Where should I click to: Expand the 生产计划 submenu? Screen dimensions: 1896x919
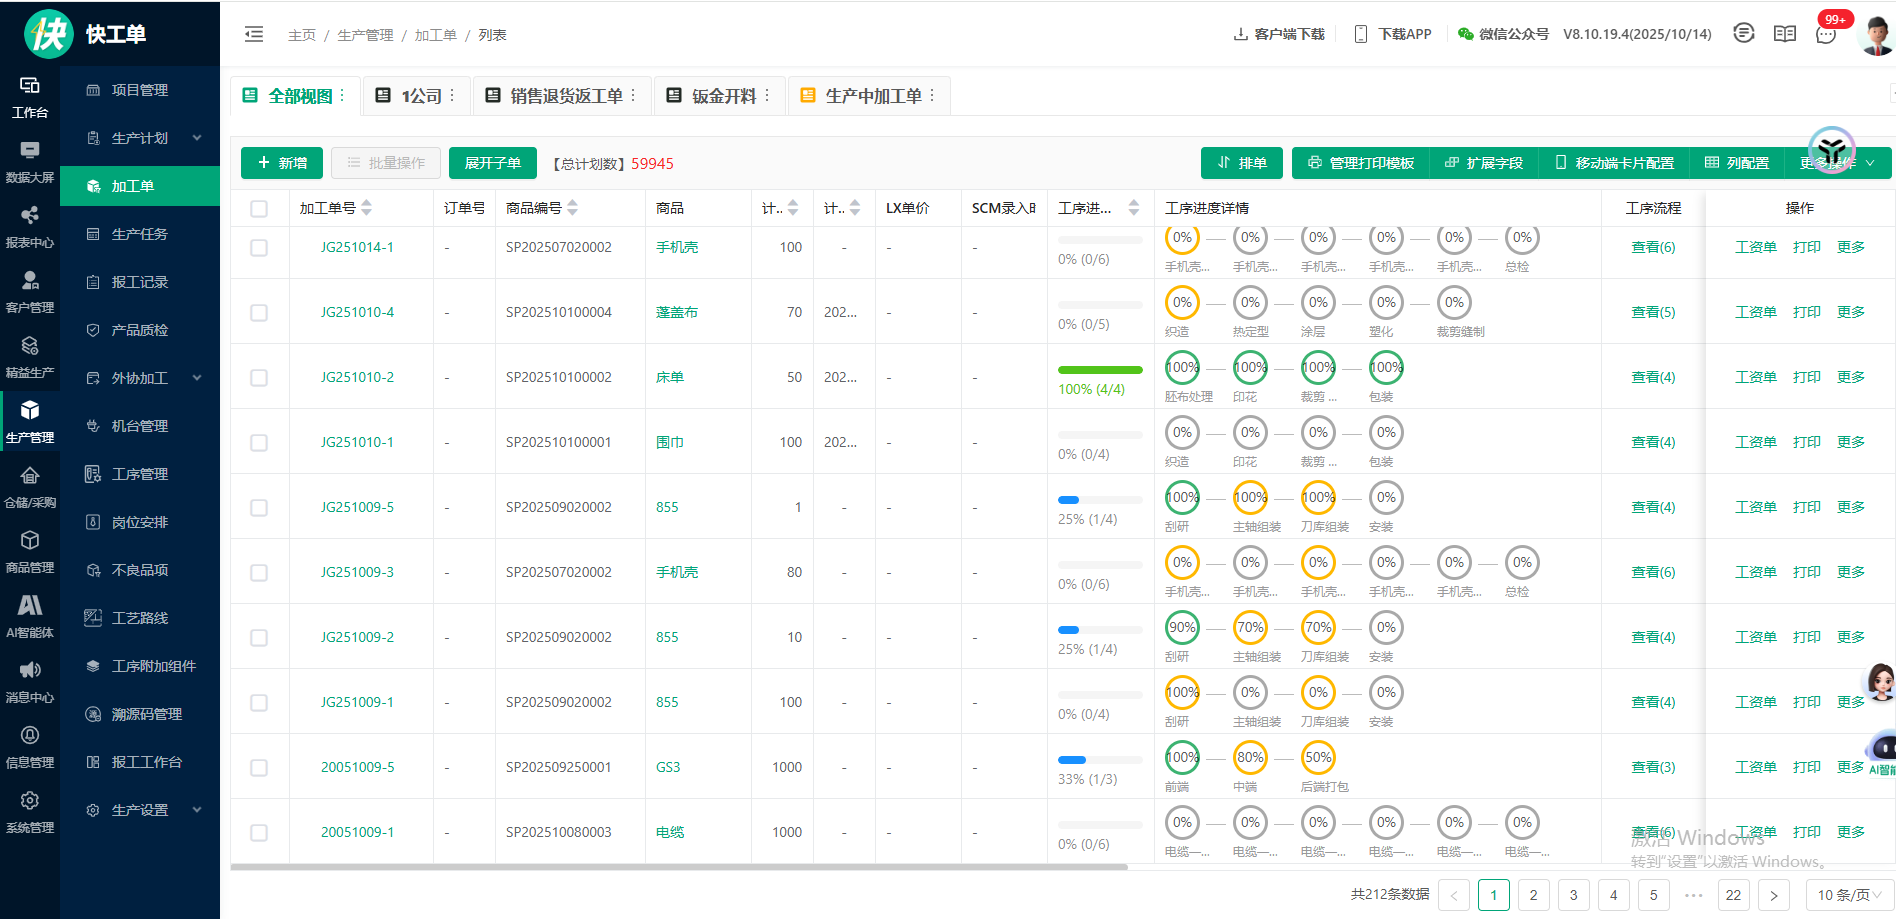click(140, 138)
